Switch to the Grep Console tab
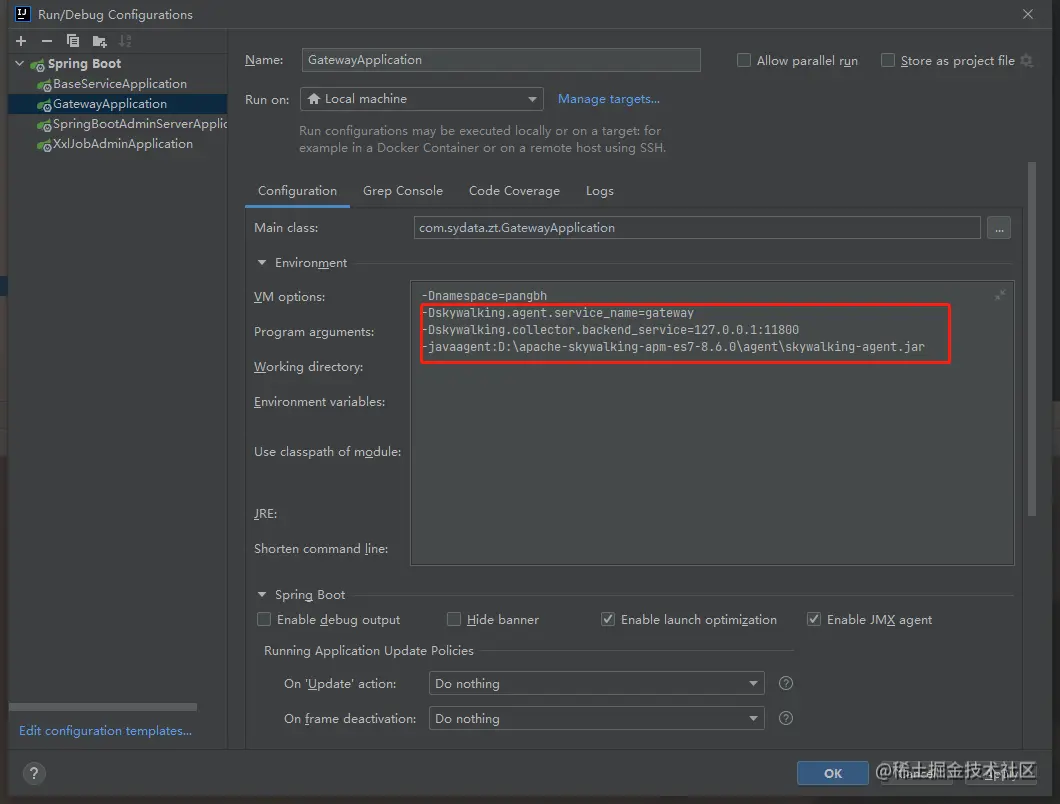Screen dimensions: 1060x804 (403, 191)
